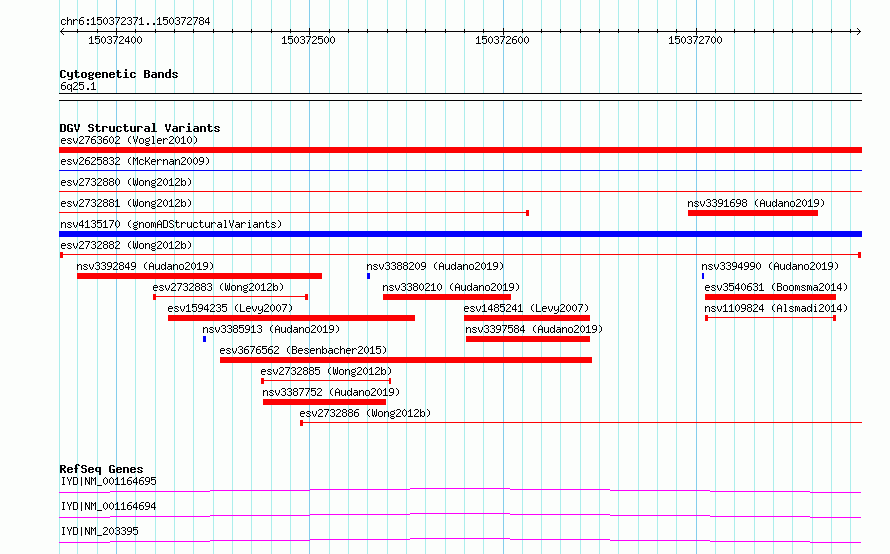The height and width of the screenshot is (554, 890).
Task: Select the esv2732882 (Wong2012b) label
Action: click(x=126, y=245)
